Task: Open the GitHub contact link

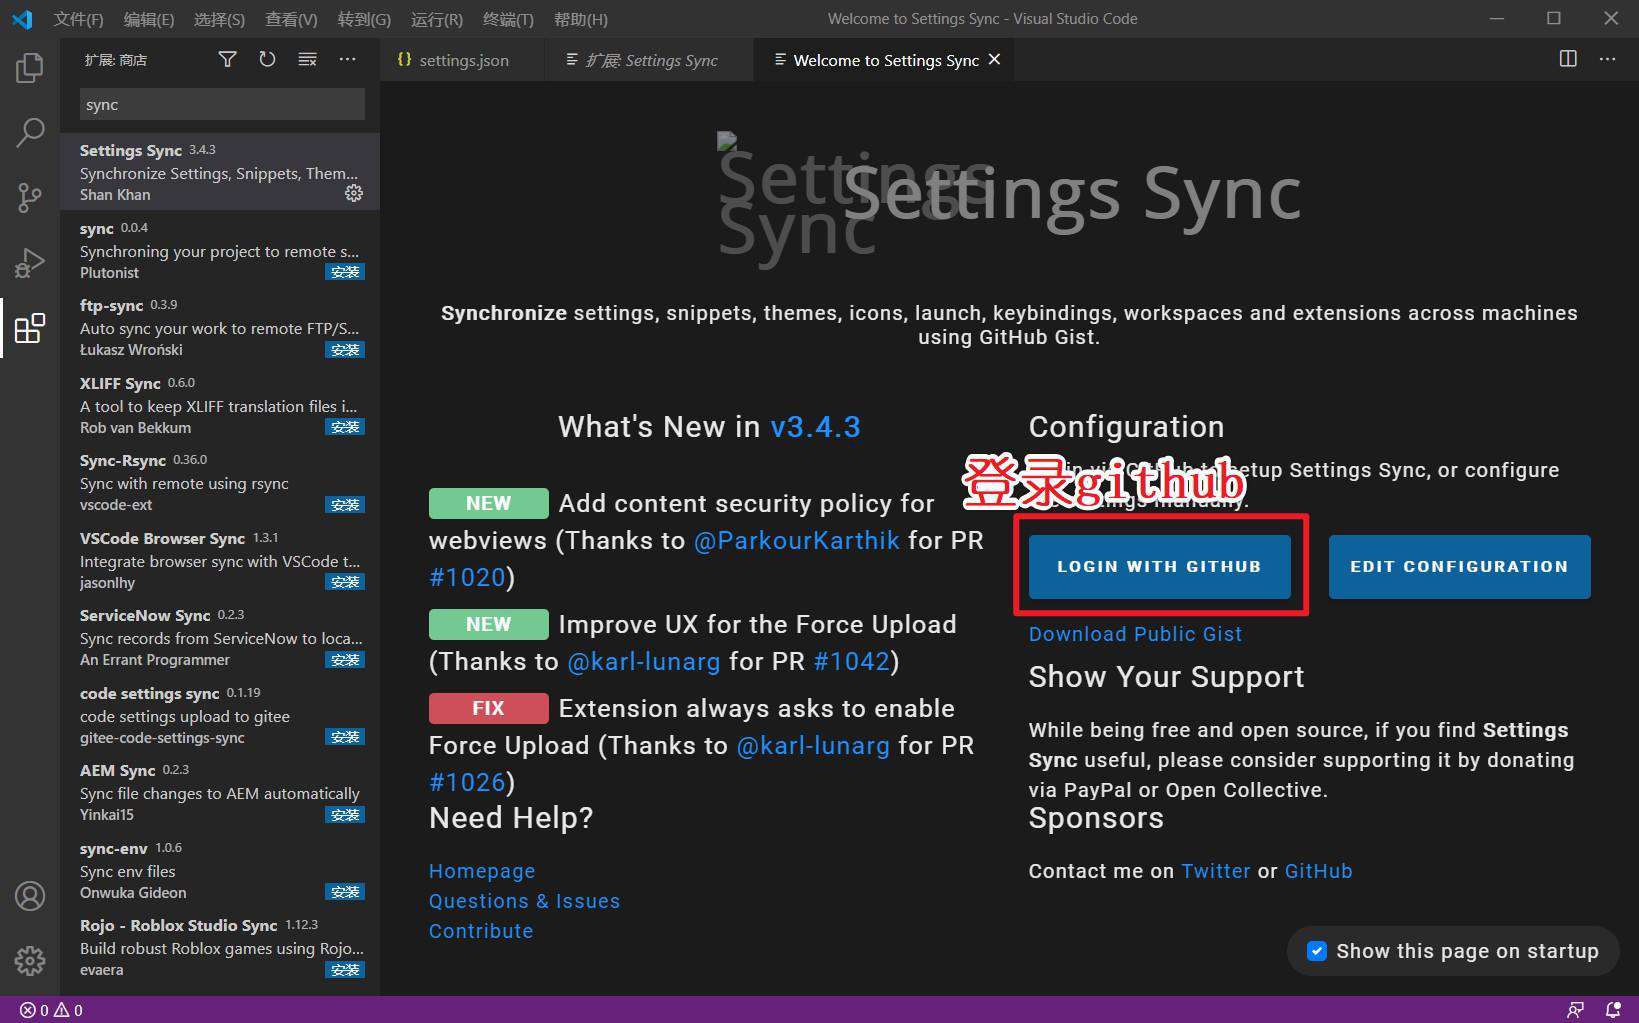Action: point(1318,871)
